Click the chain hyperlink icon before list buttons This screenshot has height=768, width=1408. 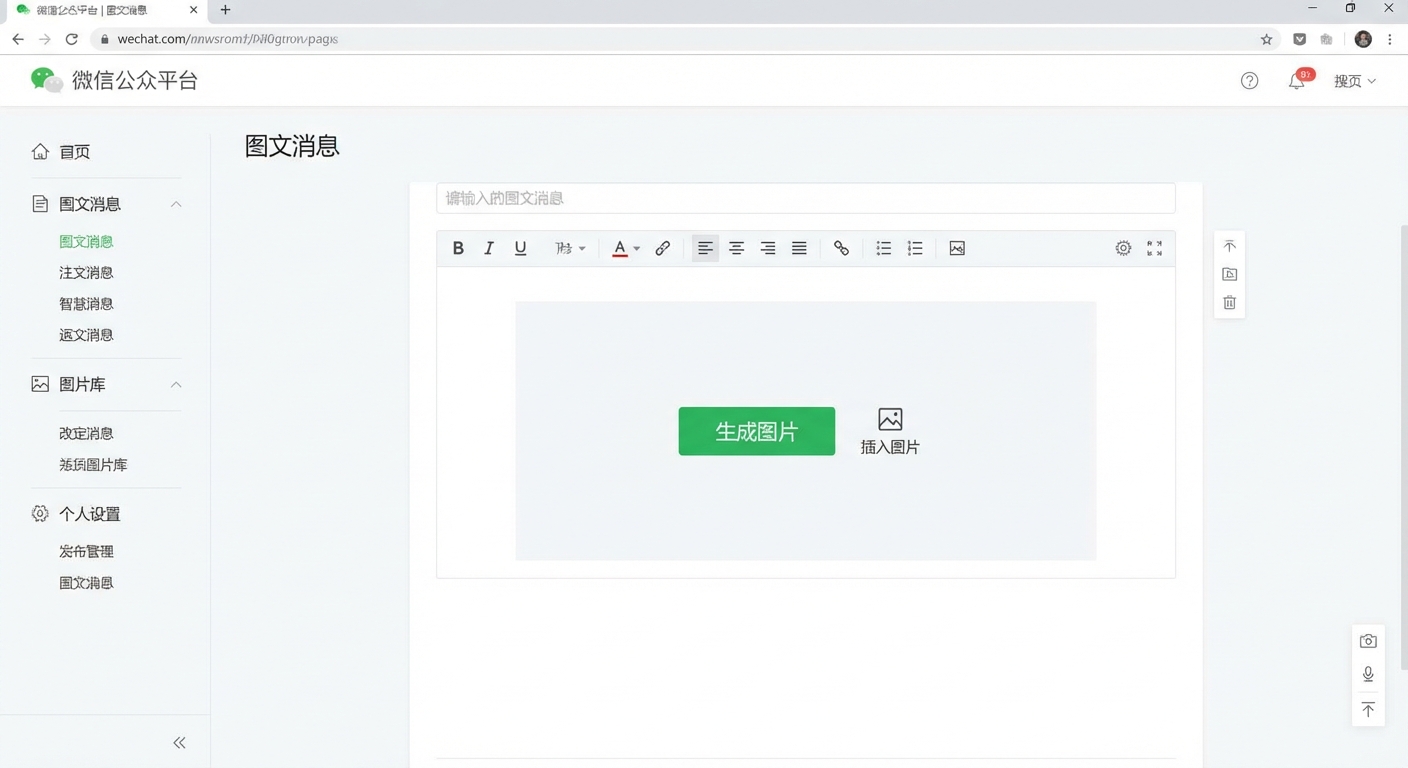click(x=841, y=248)
